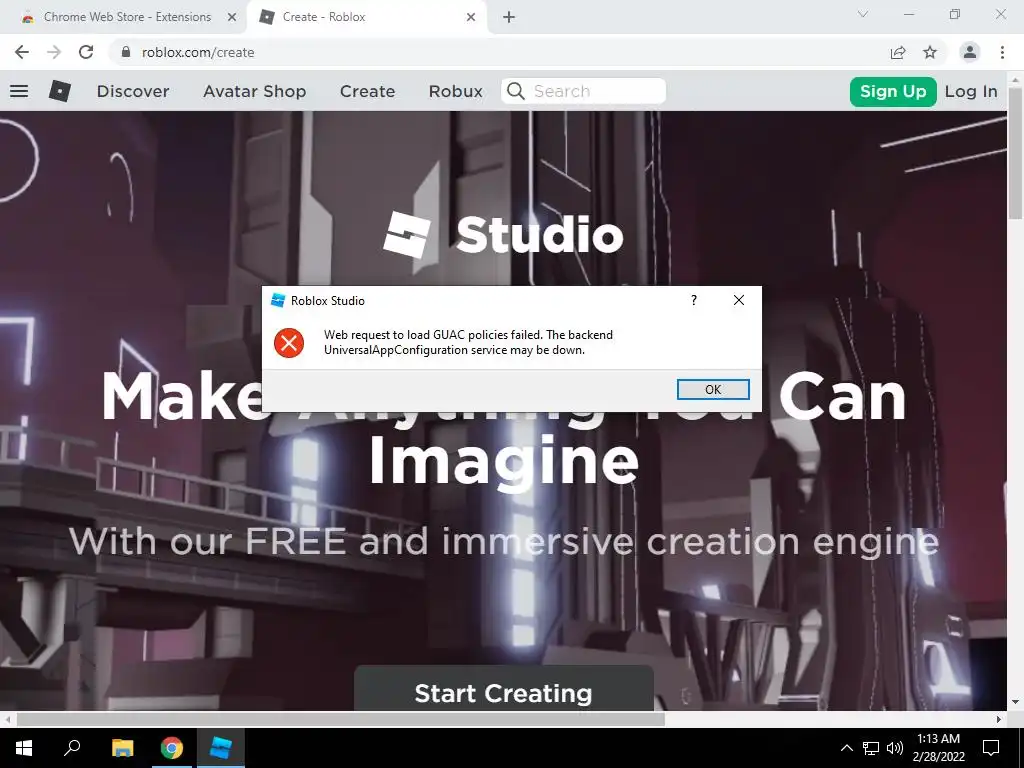
Task: Click the vertical scrollbar down arrow
Action: [1015, 703]
